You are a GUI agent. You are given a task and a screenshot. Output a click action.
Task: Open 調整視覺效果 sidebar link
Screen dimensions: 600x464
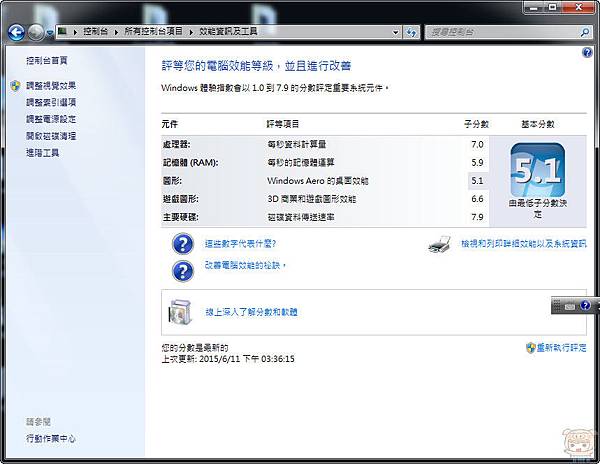pyautogui.click(x=51, y=86)
